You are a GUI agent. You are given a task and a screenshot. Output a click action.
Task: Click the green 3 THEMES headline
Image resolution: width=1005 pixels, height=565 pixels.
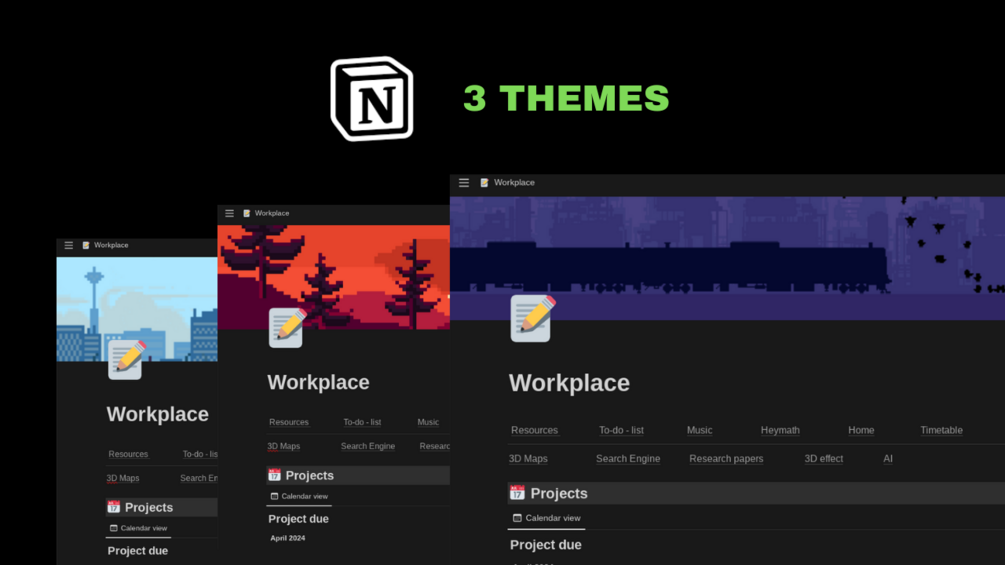tap(566, 99)
